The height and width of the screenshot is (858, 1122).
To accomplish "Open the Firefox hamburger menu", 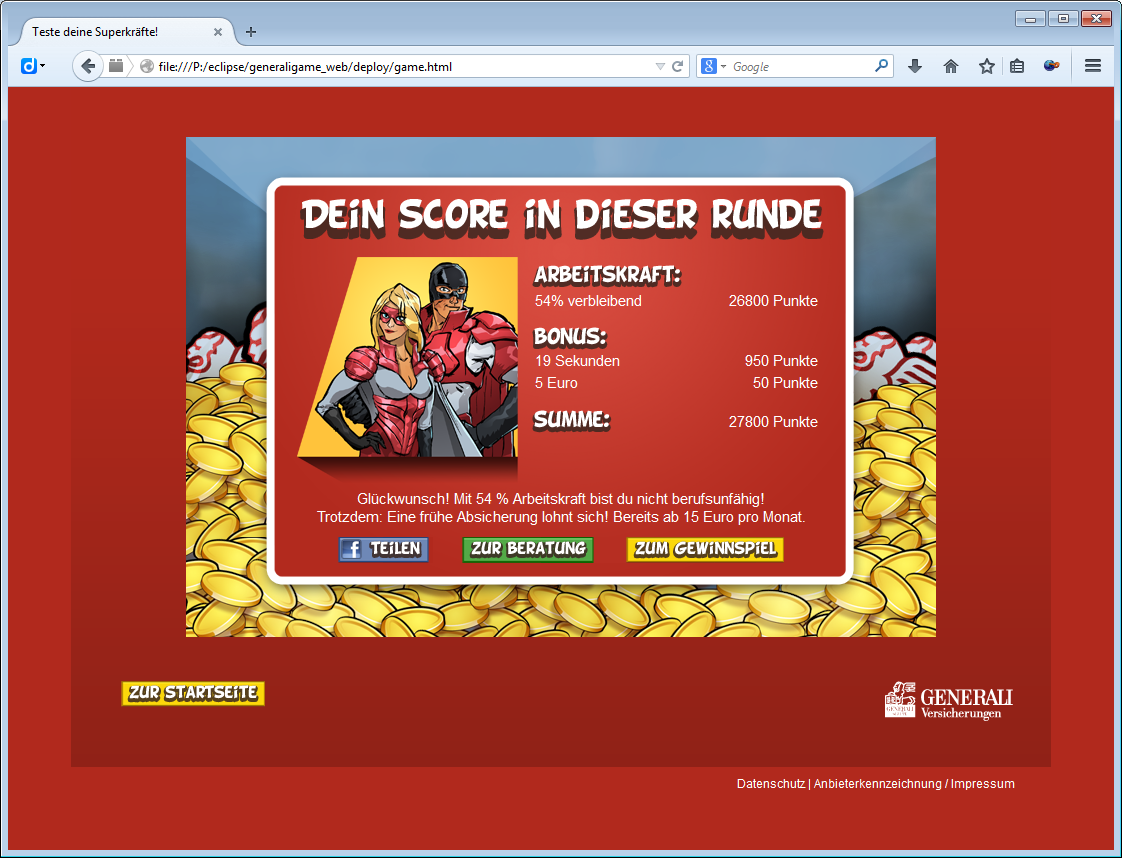I will click(1093, 65).
